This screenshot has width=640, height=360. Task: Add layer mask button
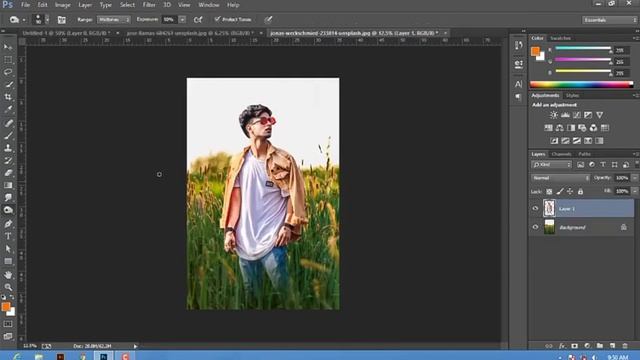click(574, 346)
